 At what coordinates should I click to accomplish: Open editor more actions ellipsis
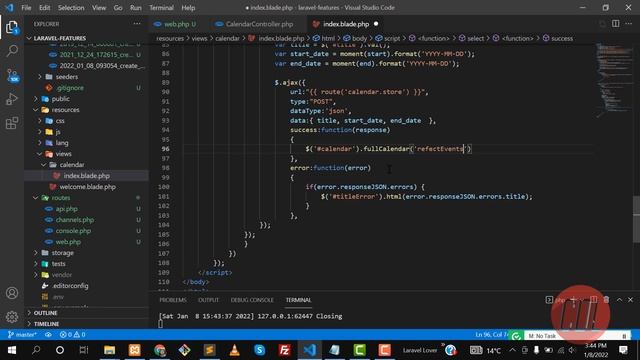point(629,24)
